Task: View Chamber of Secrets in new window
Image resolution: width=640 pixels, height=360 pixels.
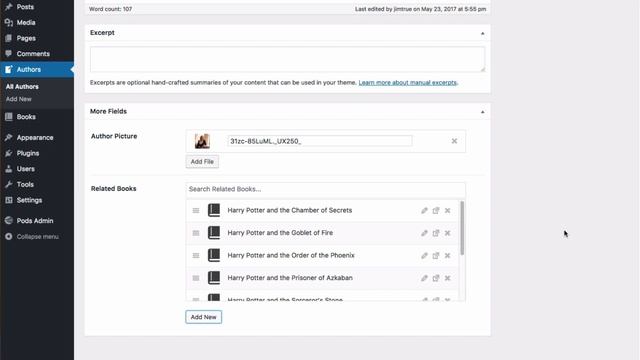Action: point(436,211)
